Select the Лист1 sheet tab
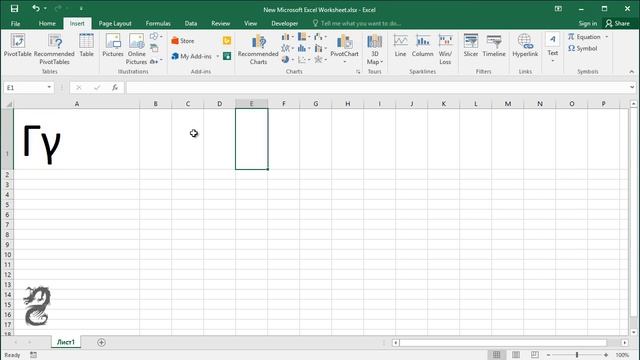The width and height of the screenshot is (640, 360). [66, 342]
